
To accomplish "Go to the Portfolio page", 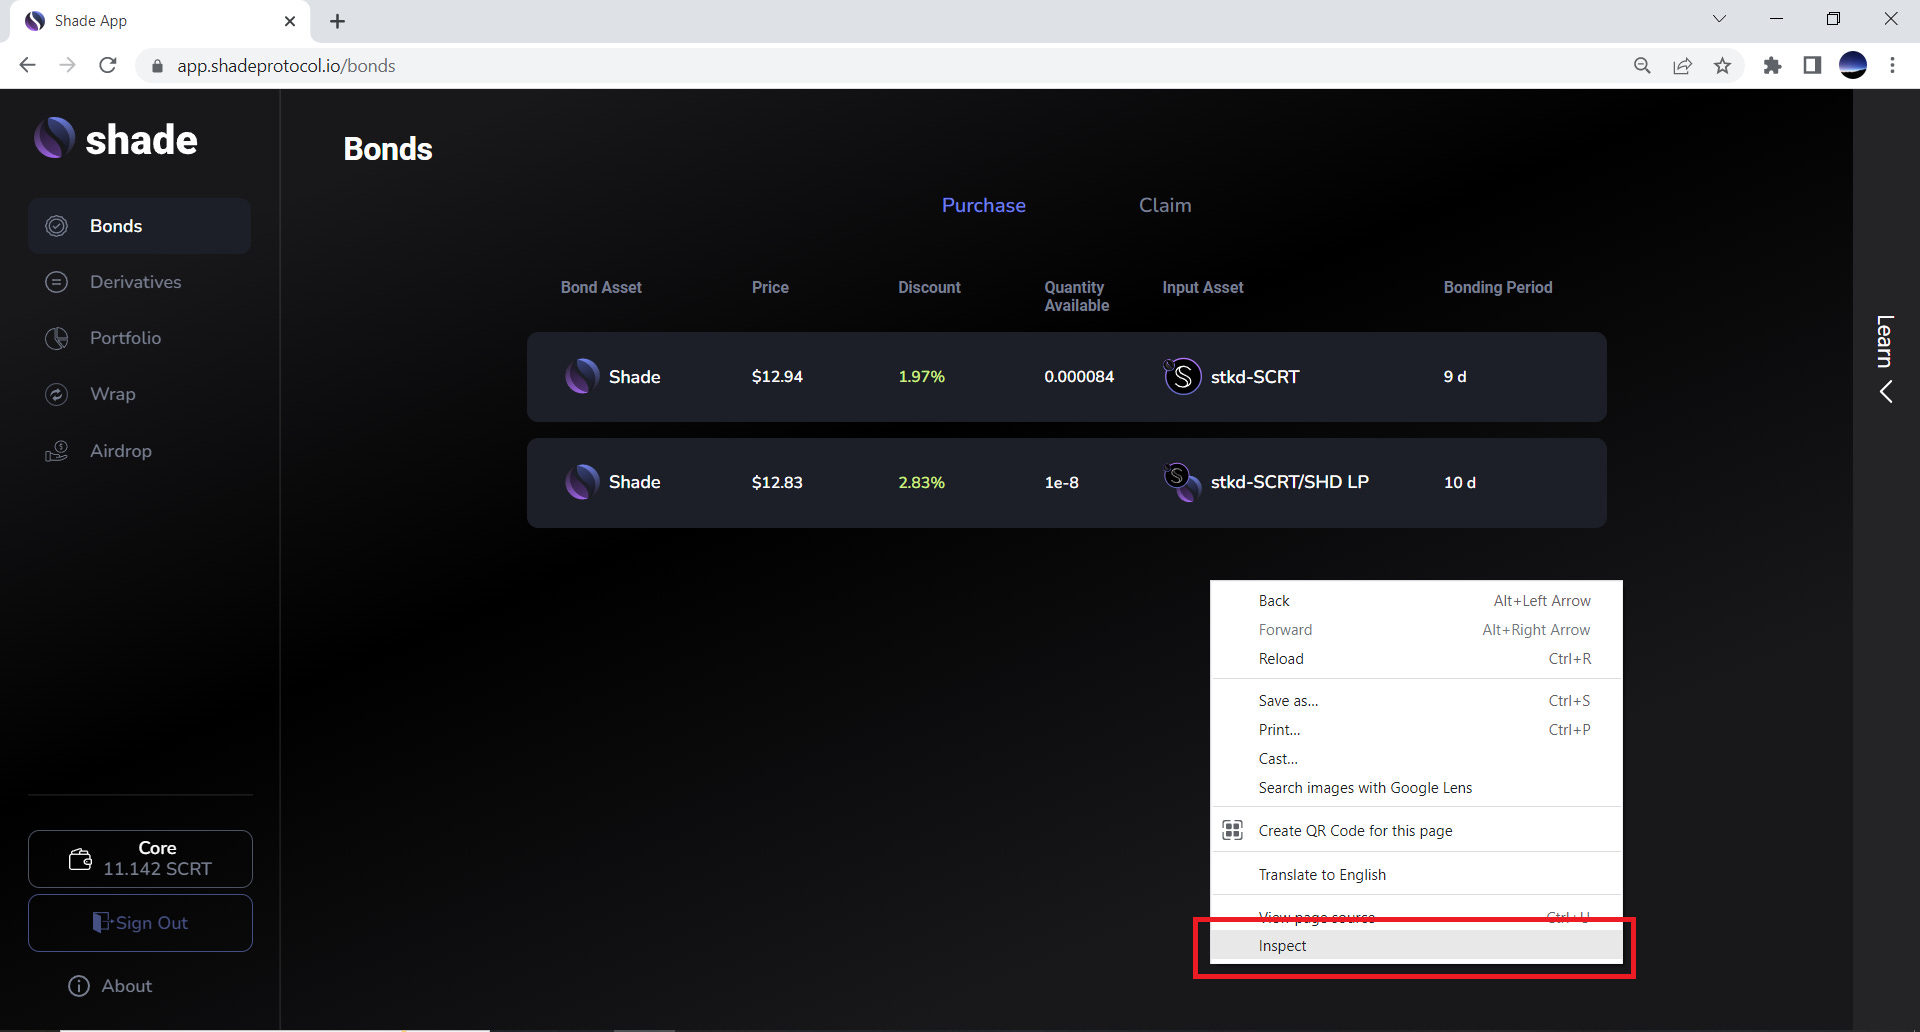I will [x=139, y=338].
